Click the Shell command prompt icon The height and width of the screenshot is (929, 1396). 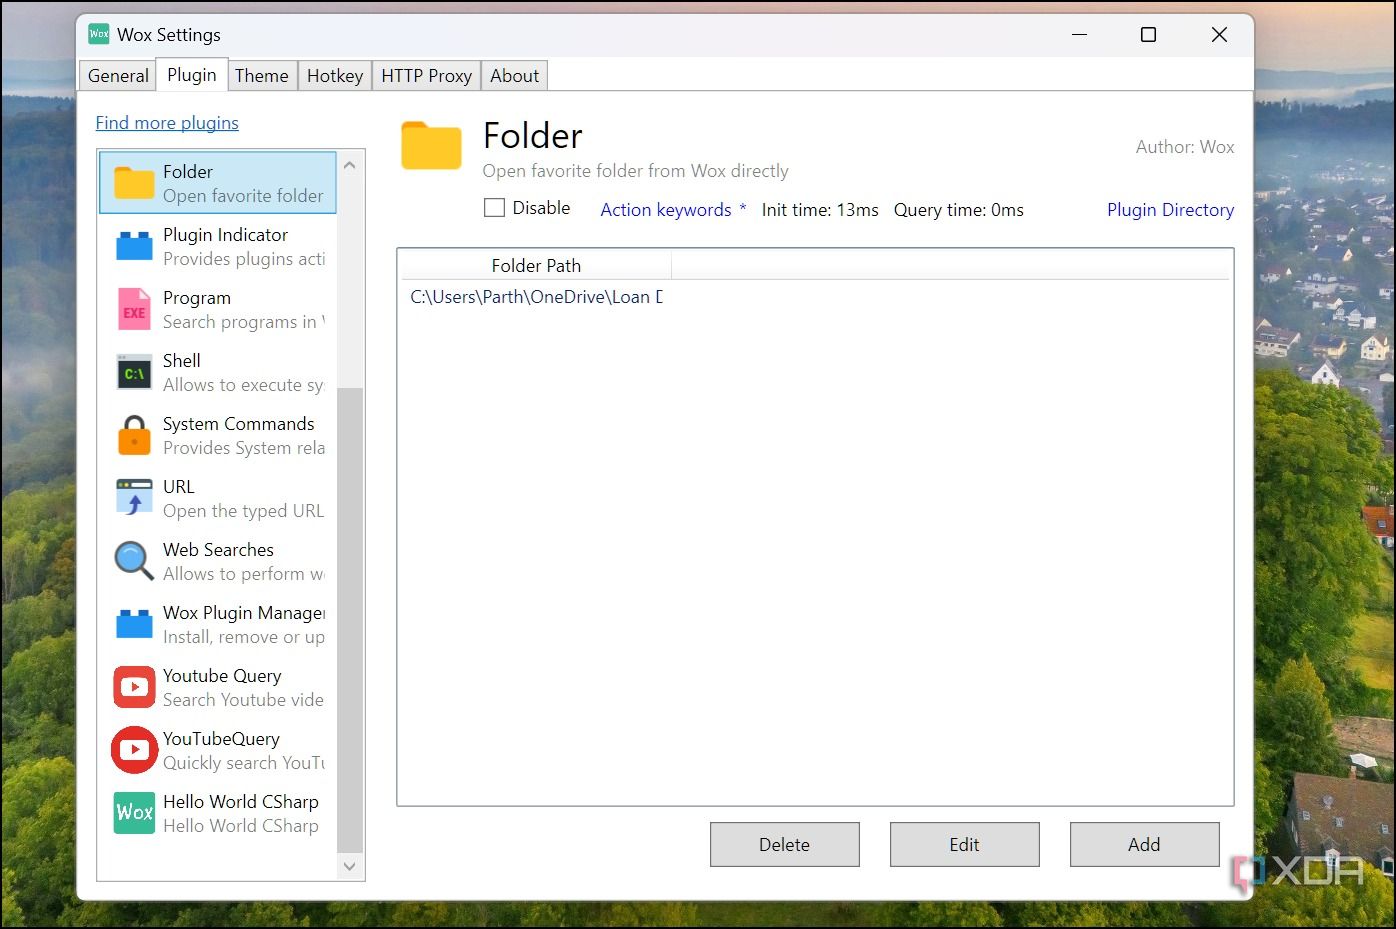click(134, 373)
